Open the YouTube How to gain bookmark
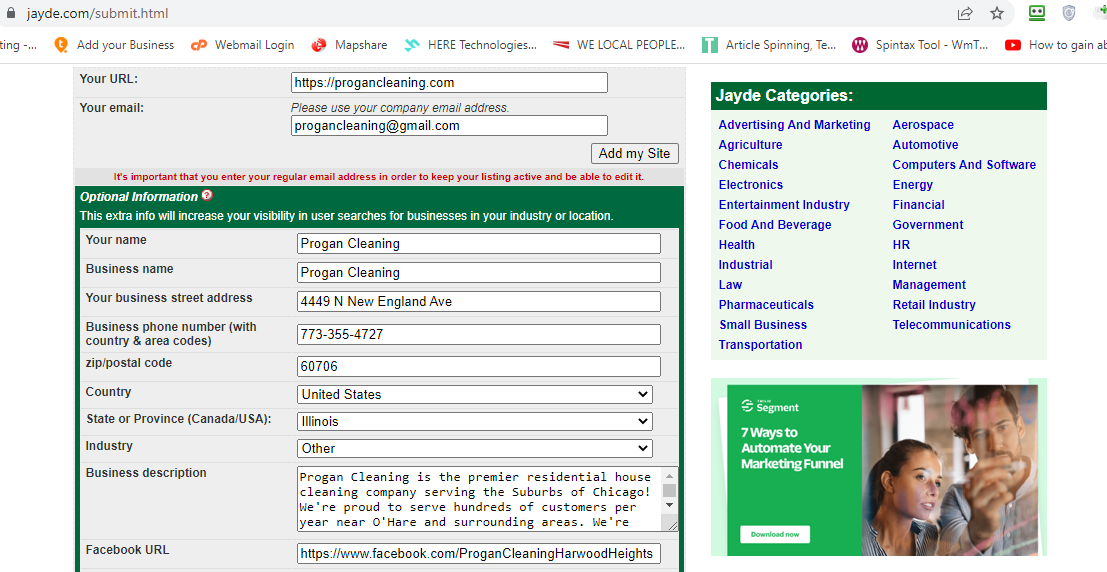The width and height of the screenshot is (1107, 572). pos(1055,44)
